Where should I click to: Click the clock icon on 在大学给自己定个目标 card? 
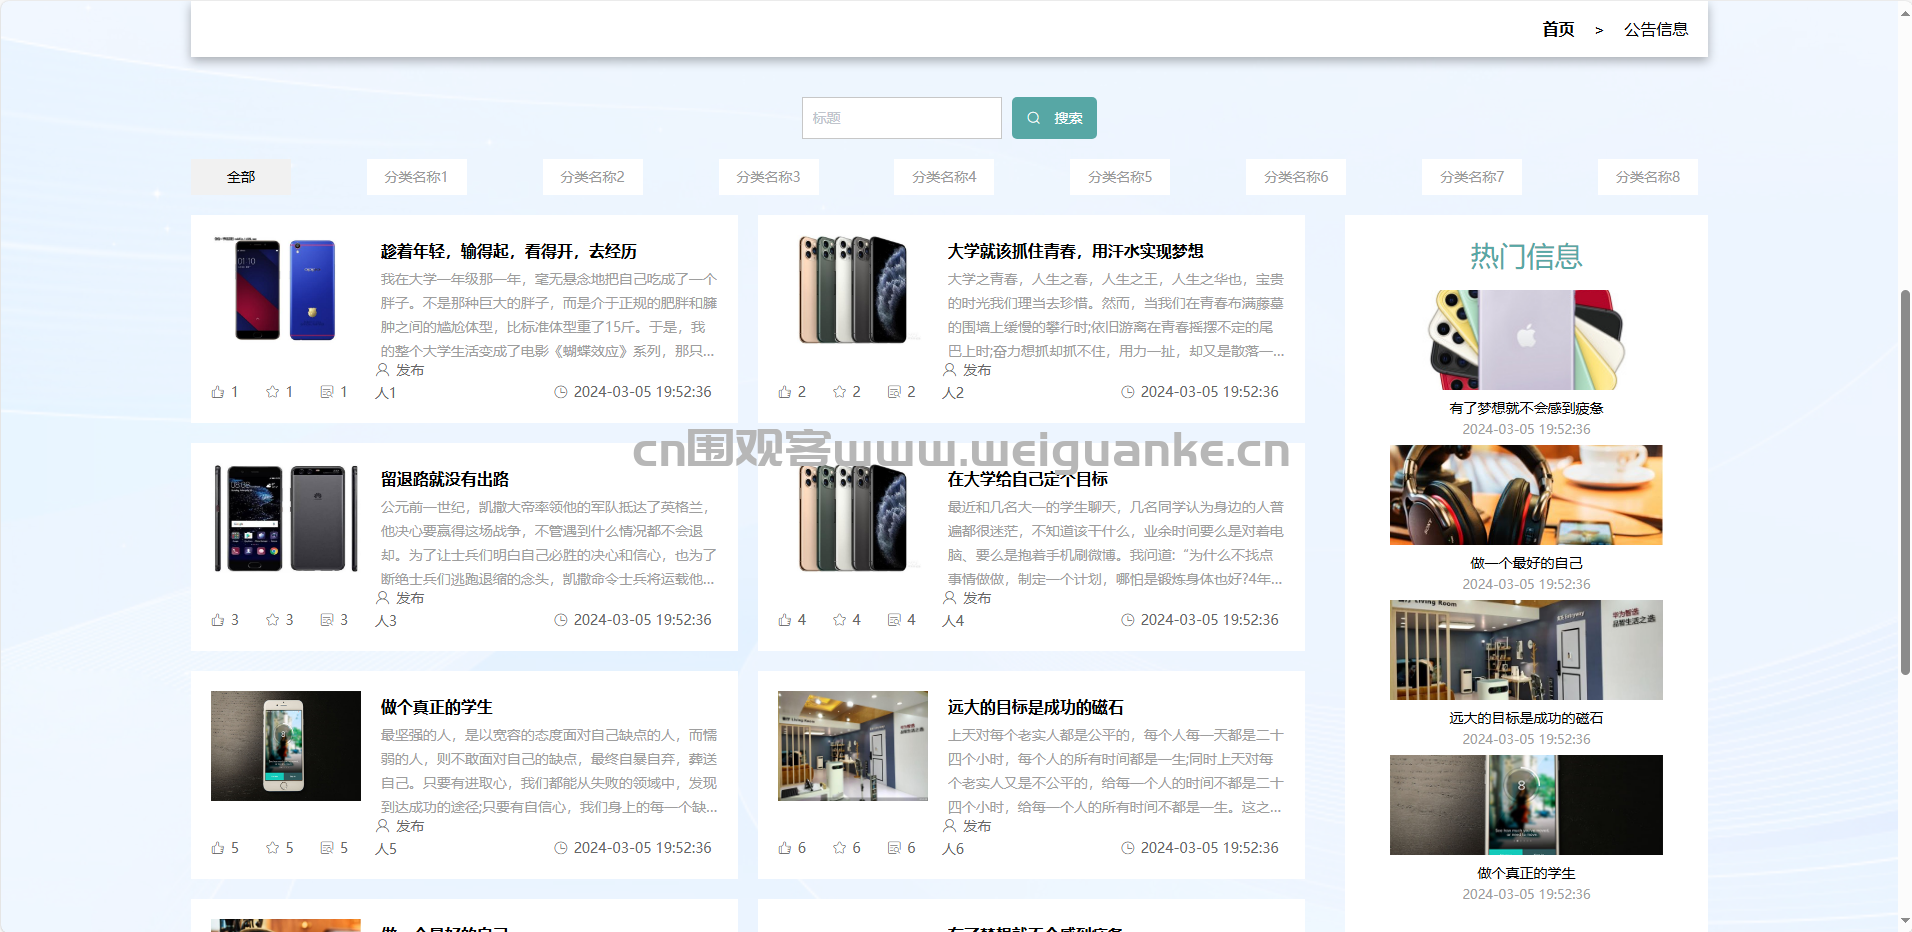pos(1128,620)
